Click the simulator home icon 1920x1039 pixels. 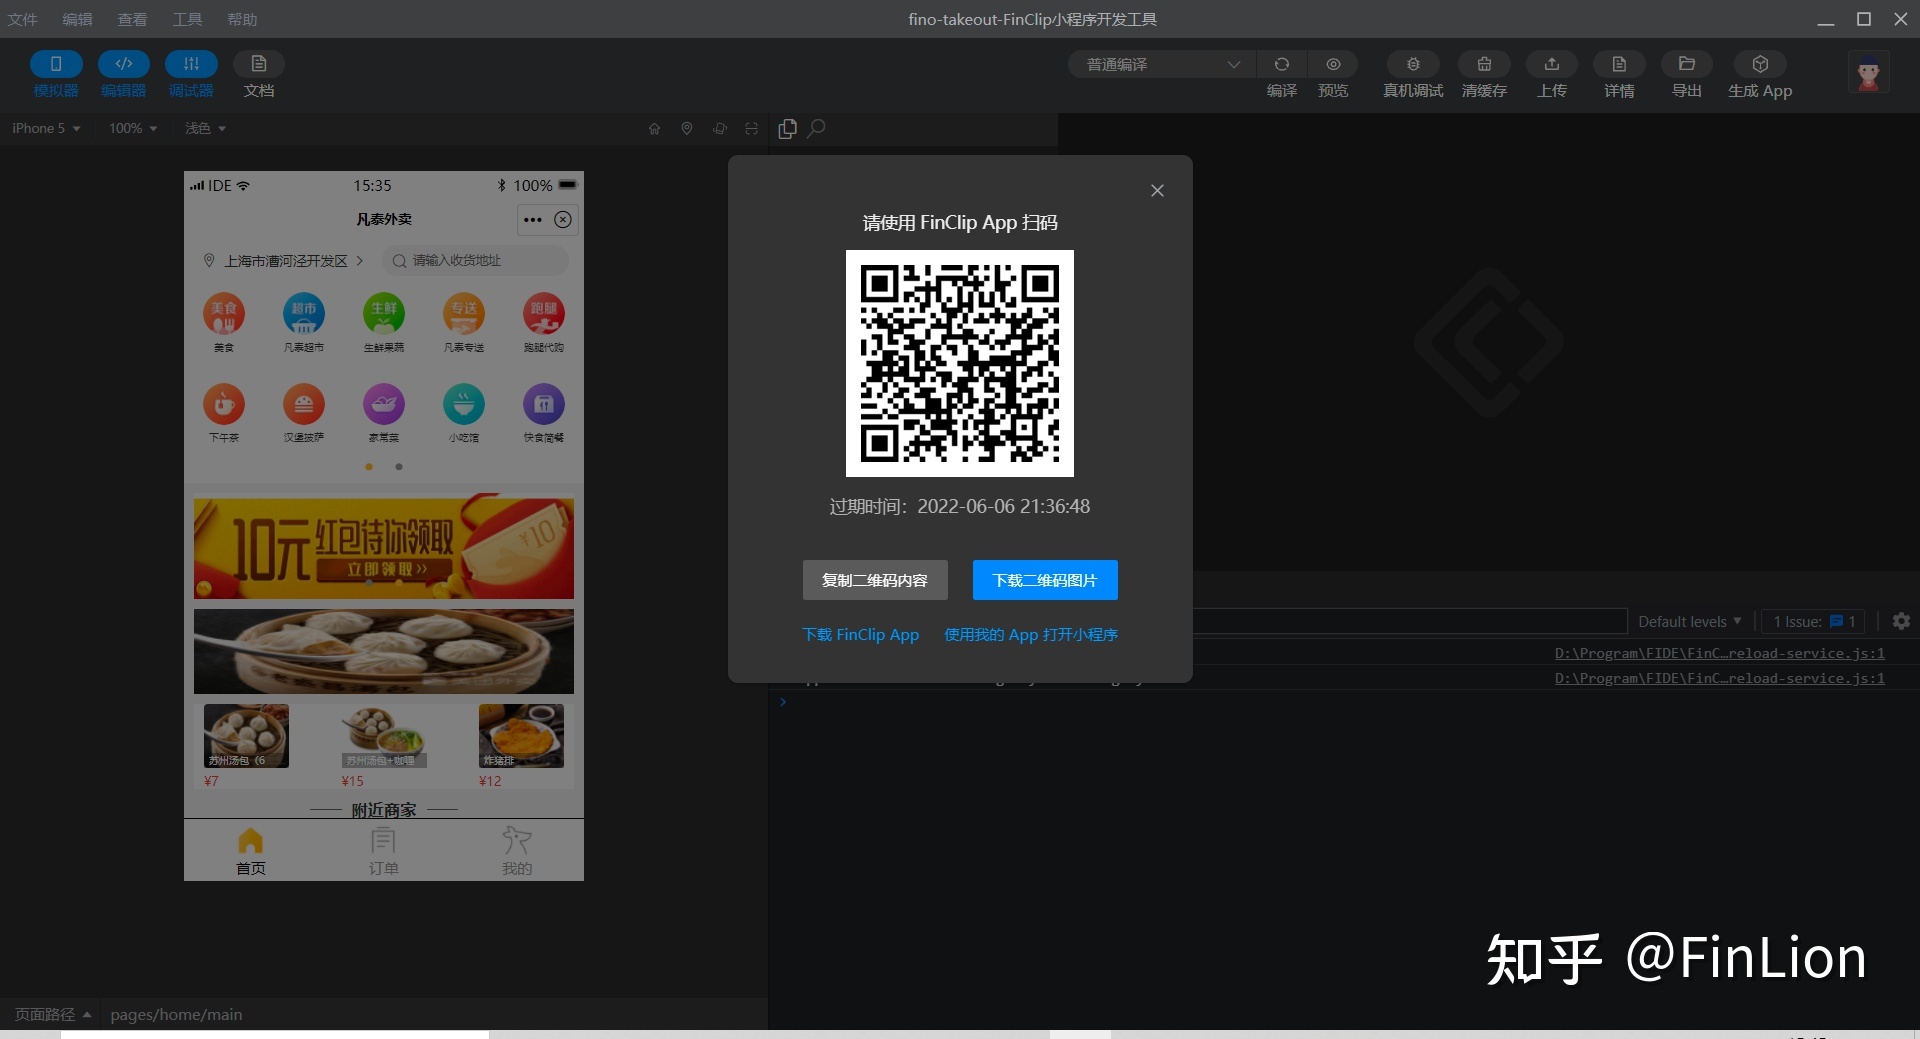654,128
